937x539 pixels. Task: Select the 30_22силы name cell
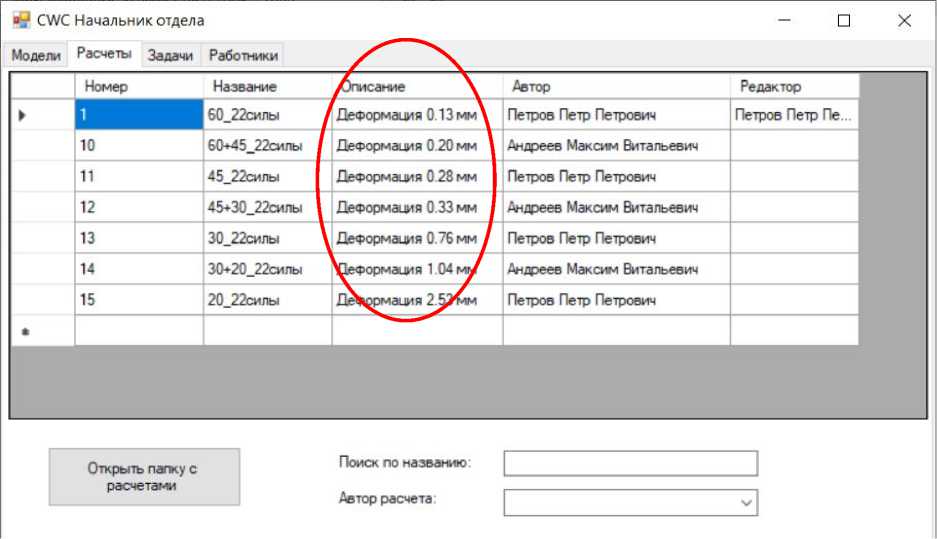click(x=267, y=238)
